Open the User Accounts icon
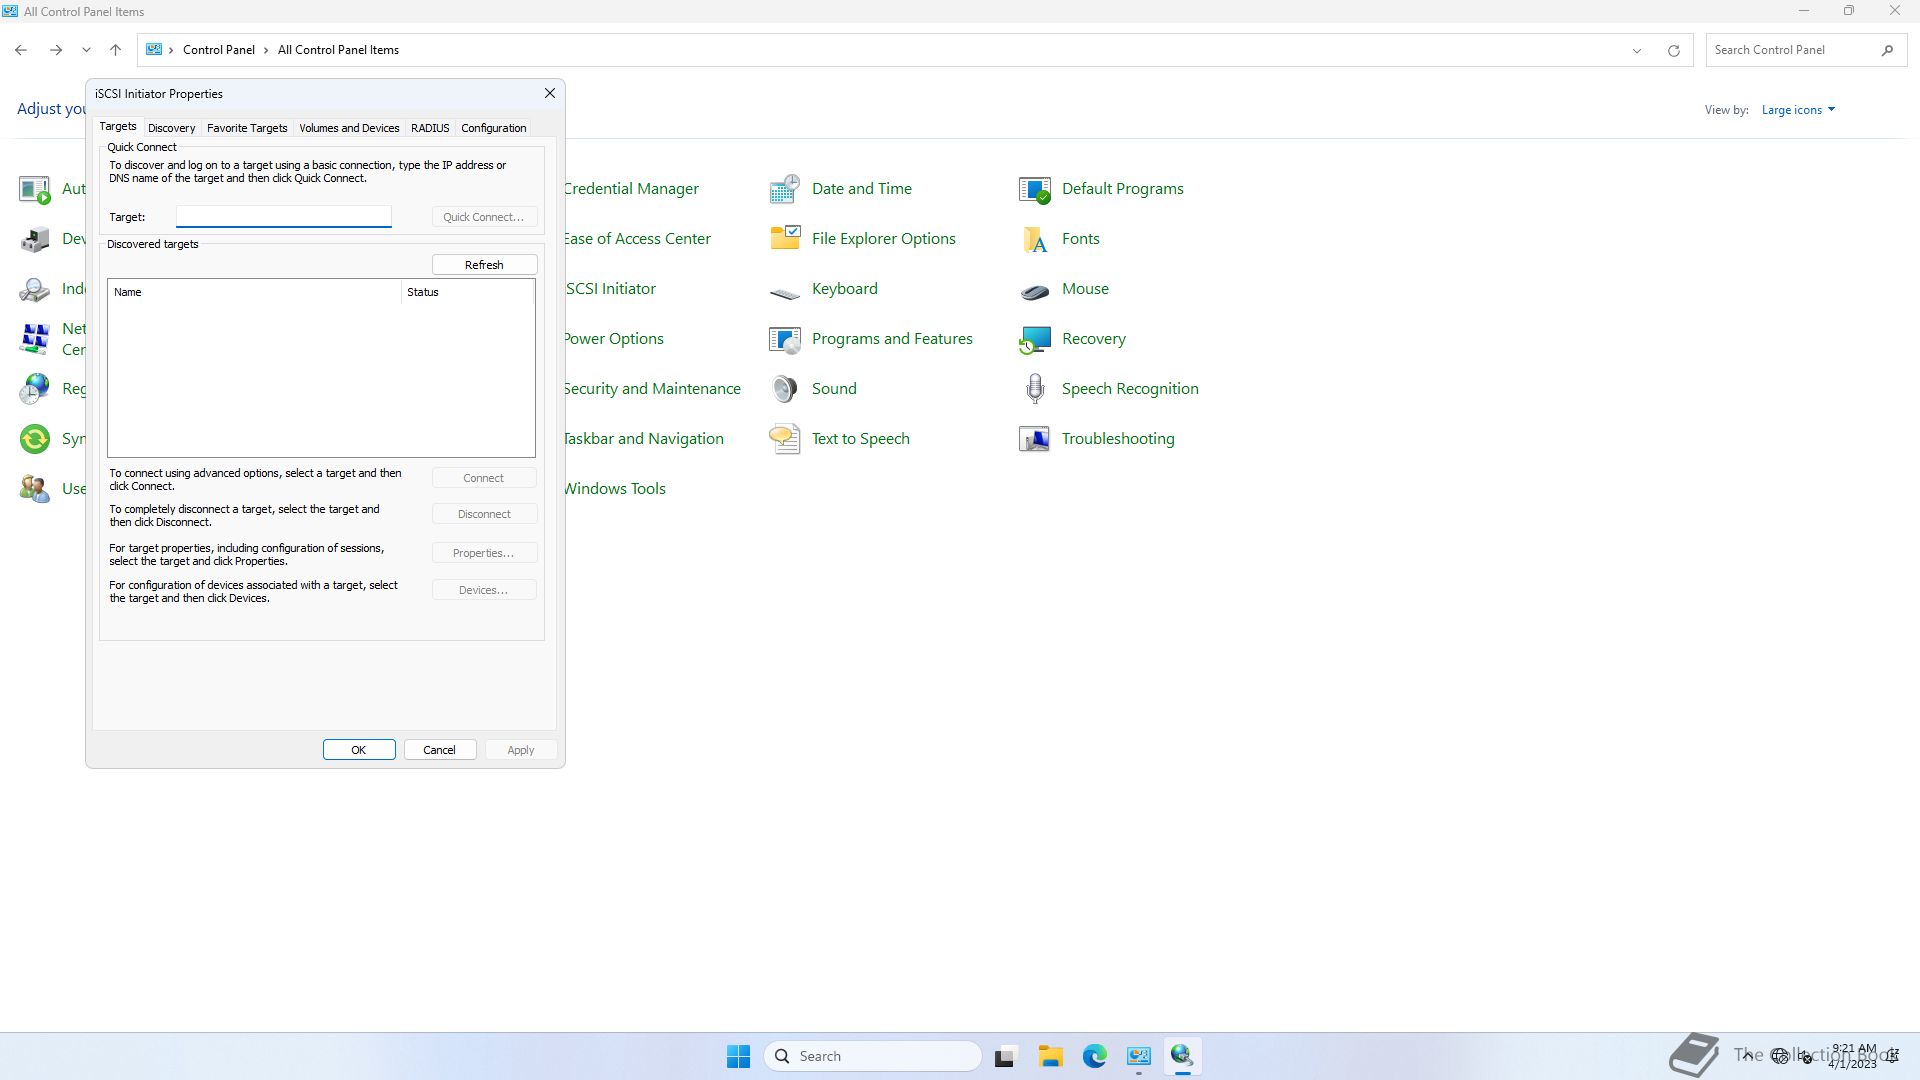Viewport: 1920px width, 1080px height. coord(35,489)
